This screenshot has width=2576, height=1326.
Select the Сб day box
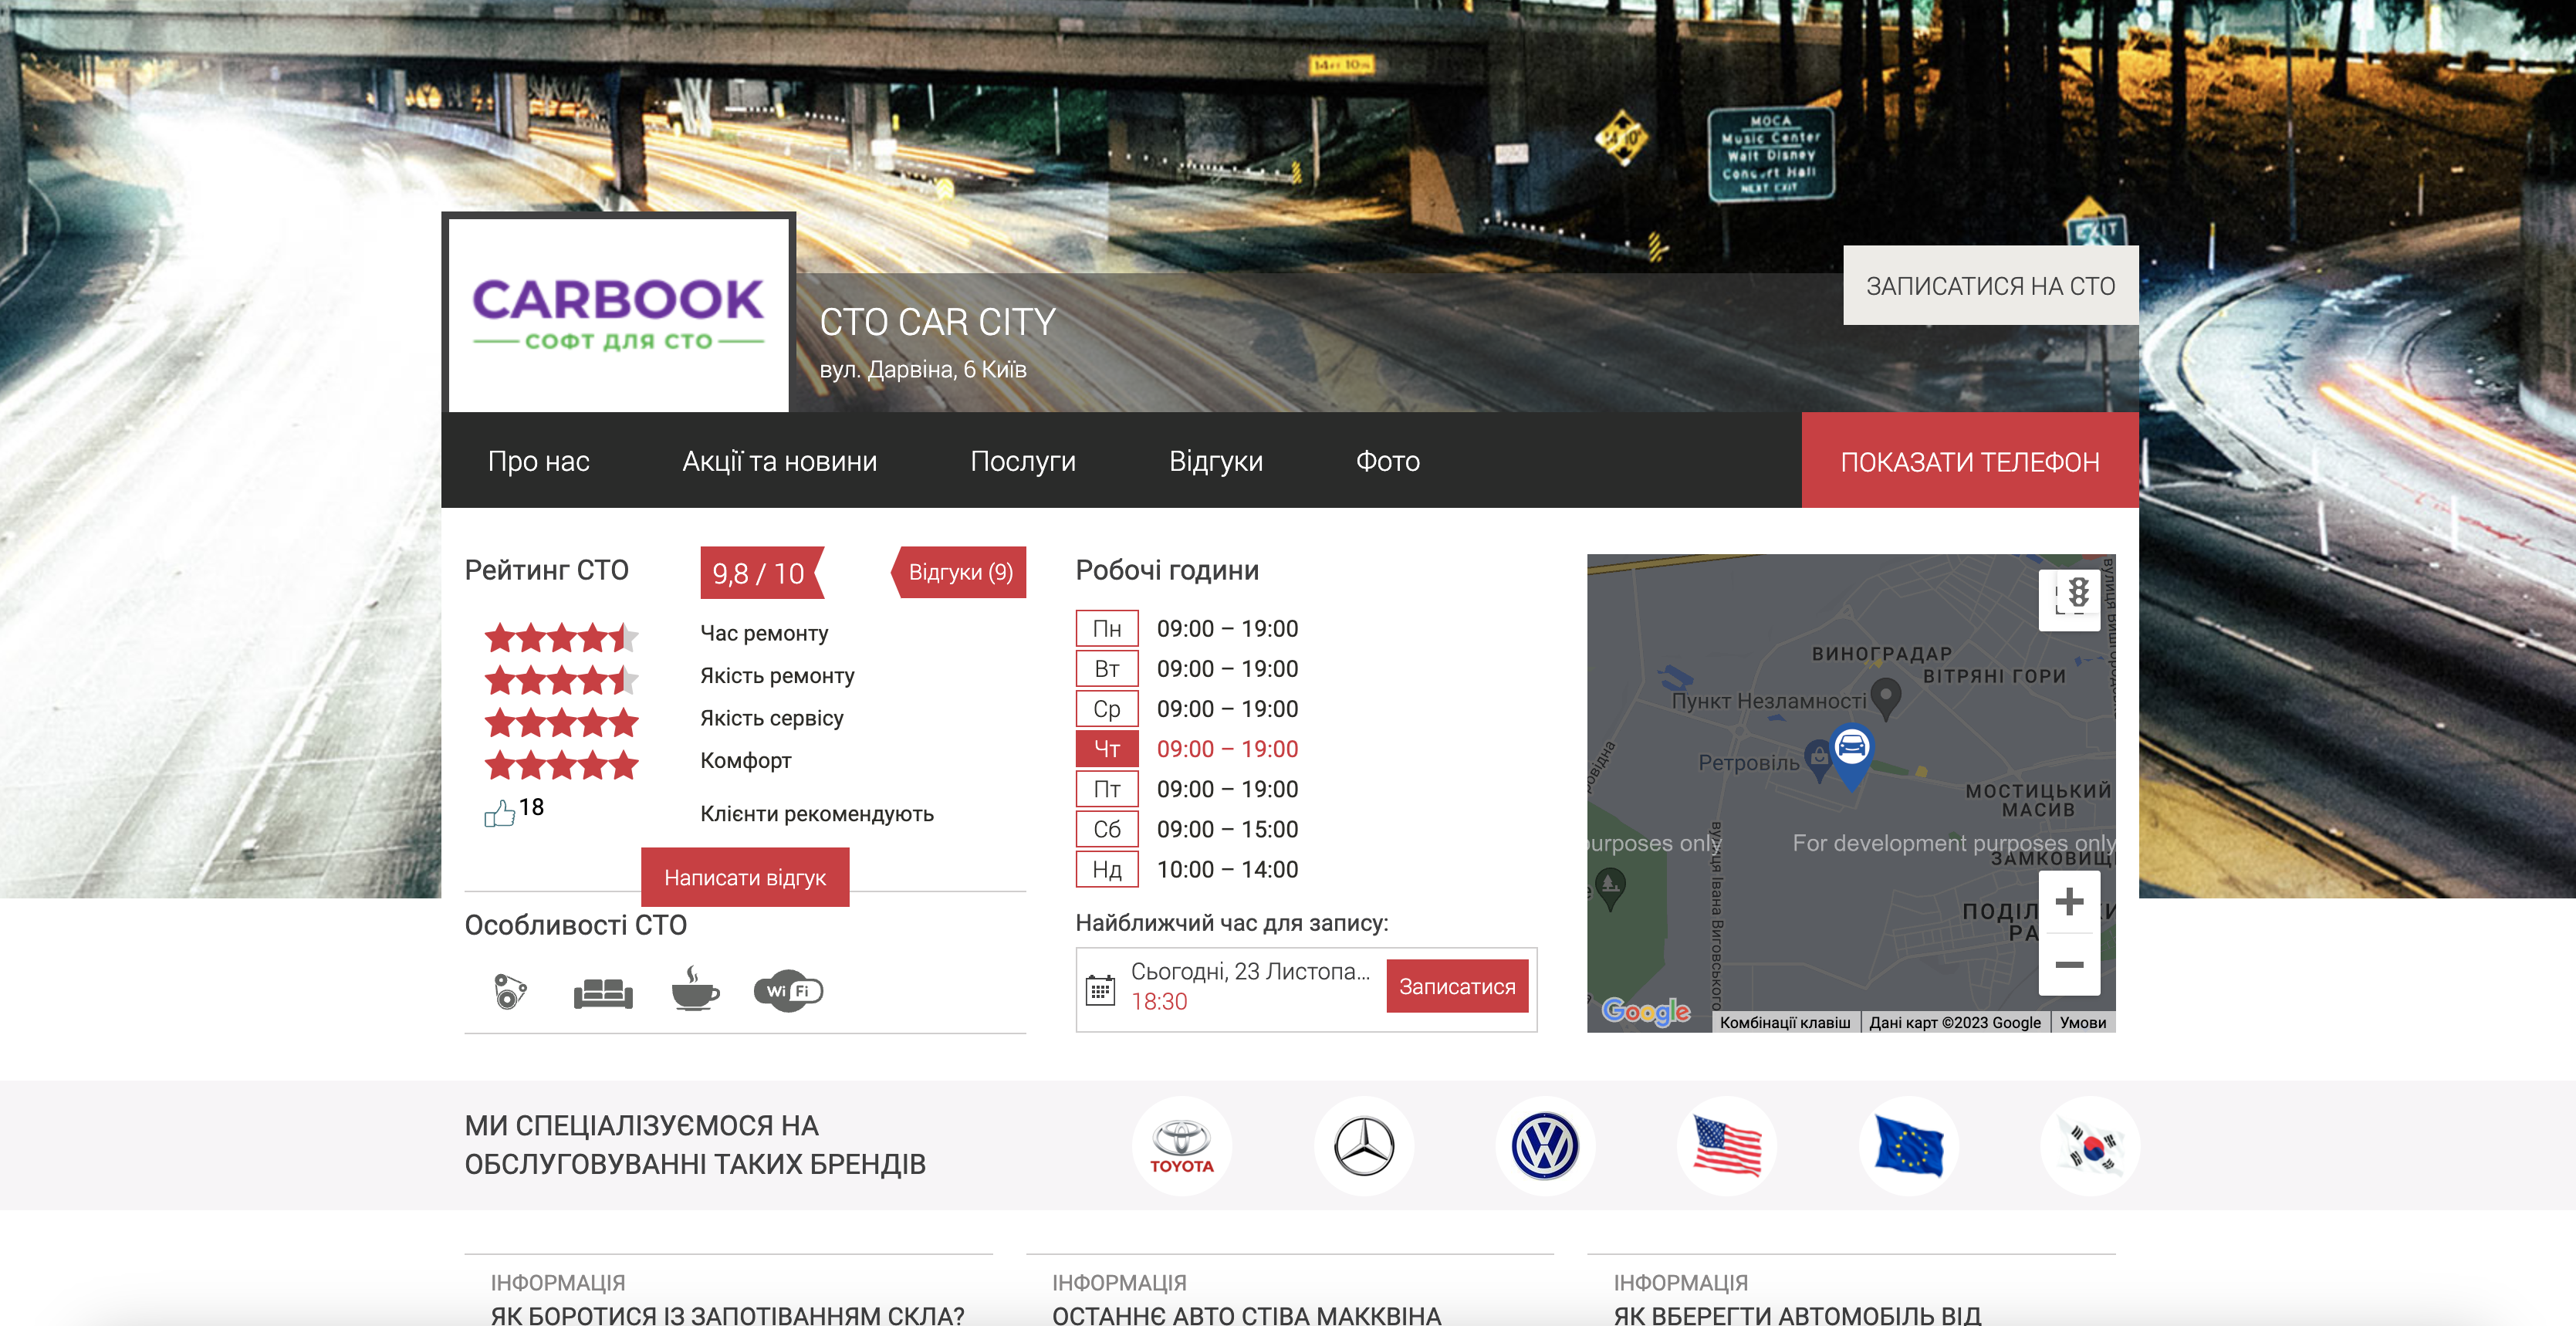[1107, 829]
